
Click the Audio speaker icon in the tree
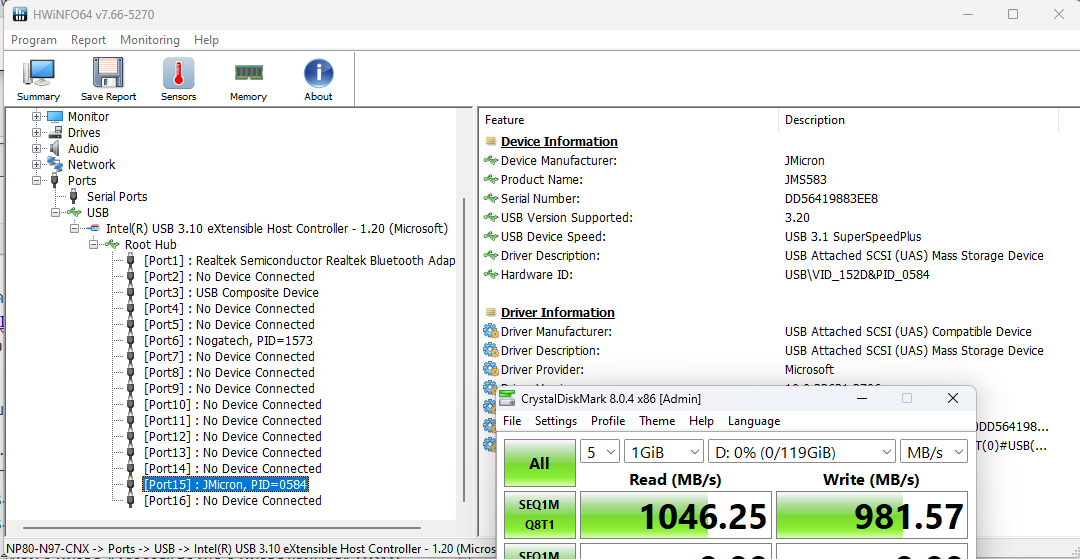(x=55, y=148)
